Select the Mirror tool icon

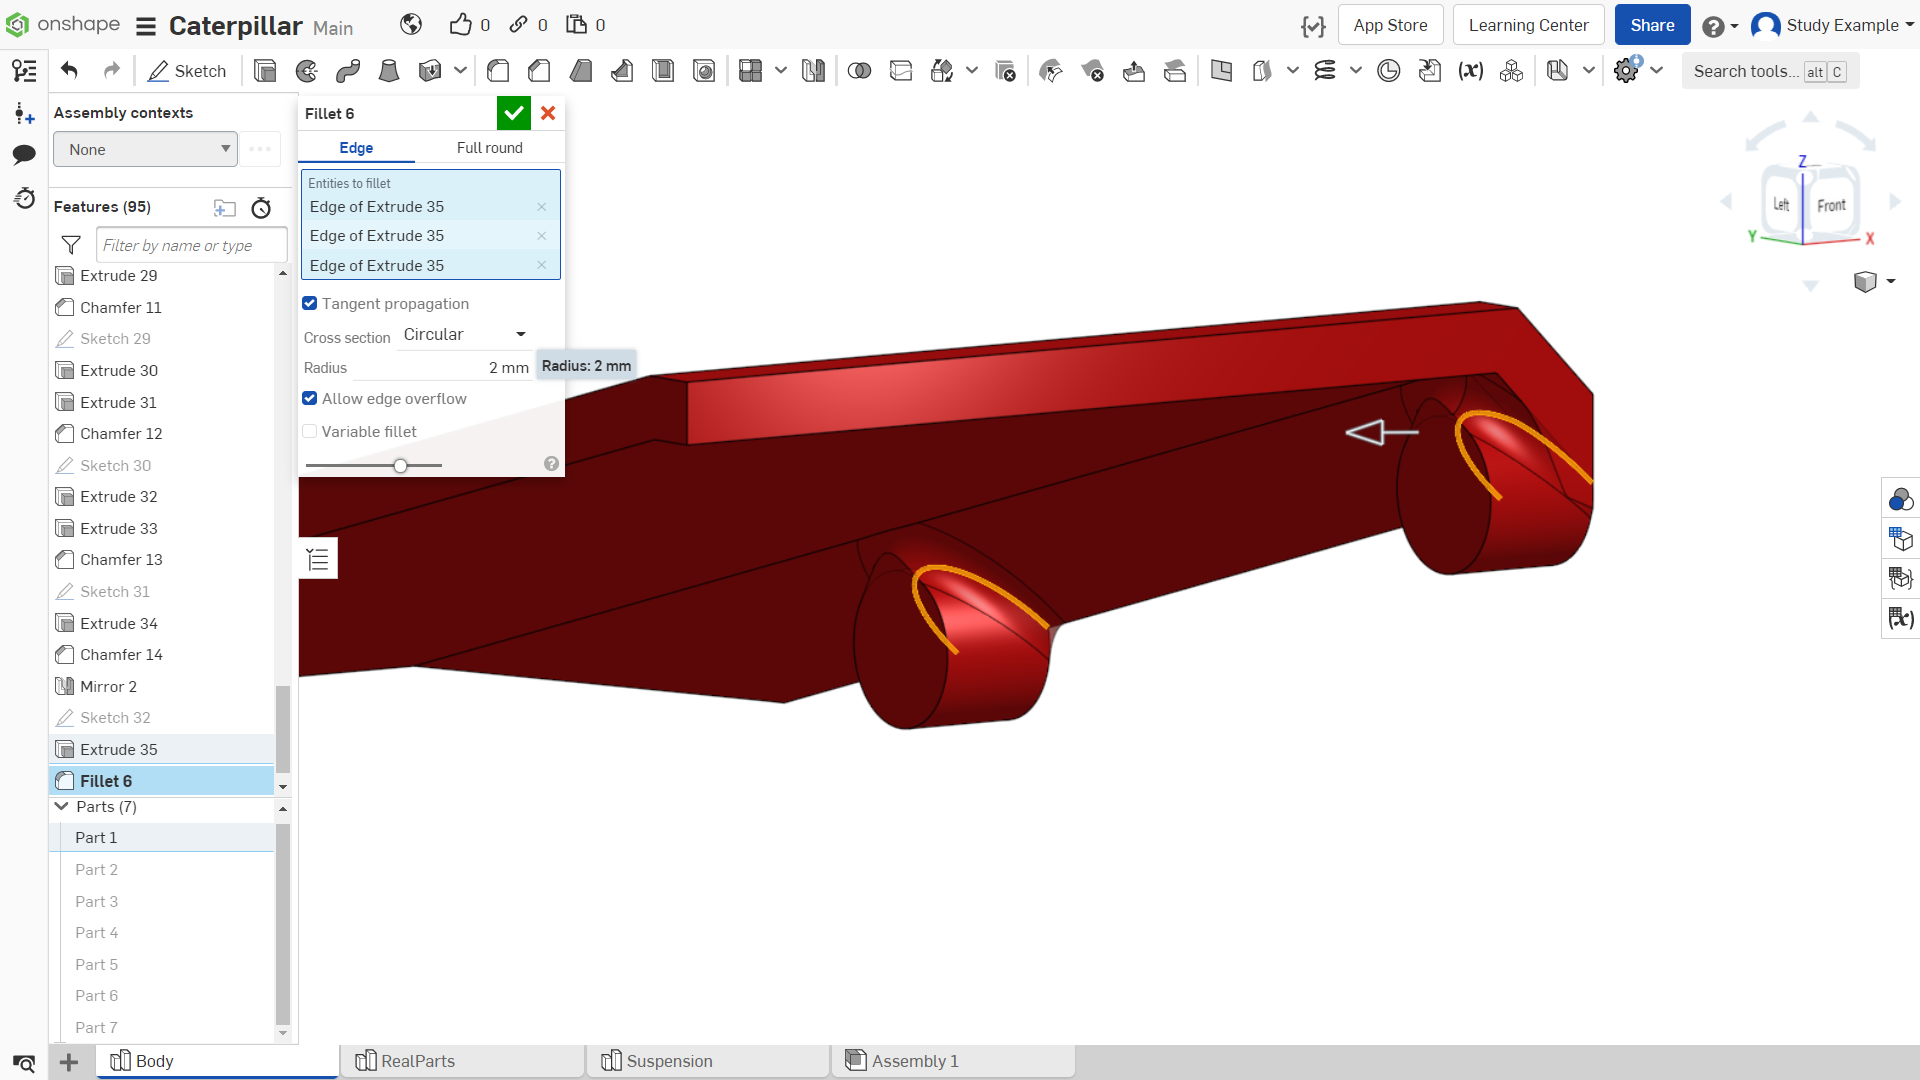[813, 71]
